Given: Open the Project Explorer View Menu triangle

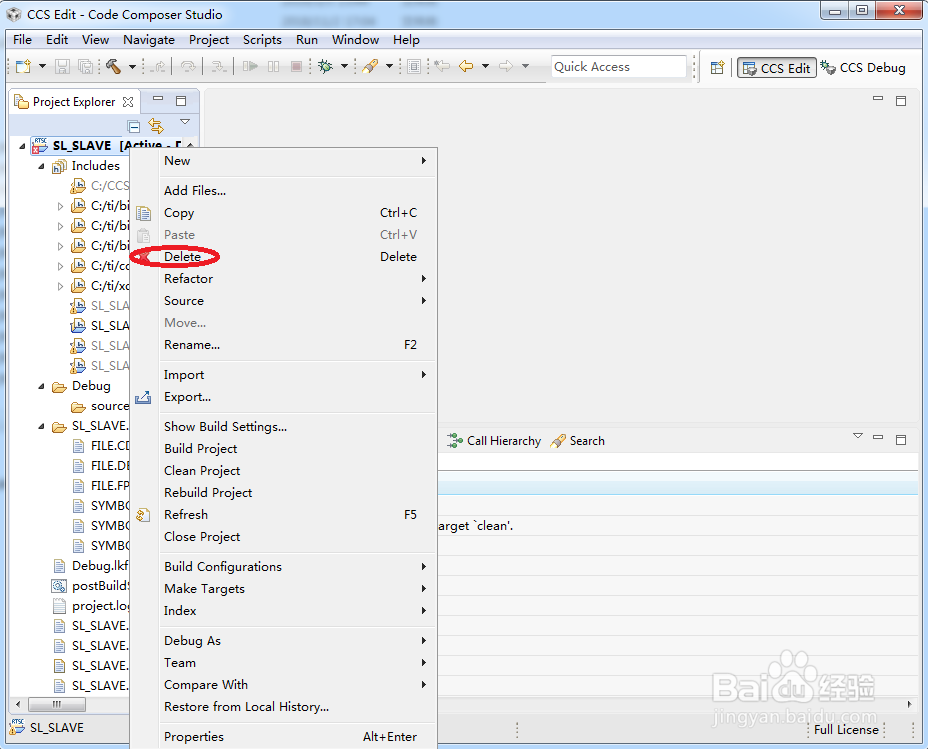Looking at the screenshot, I should click(185, 122).
